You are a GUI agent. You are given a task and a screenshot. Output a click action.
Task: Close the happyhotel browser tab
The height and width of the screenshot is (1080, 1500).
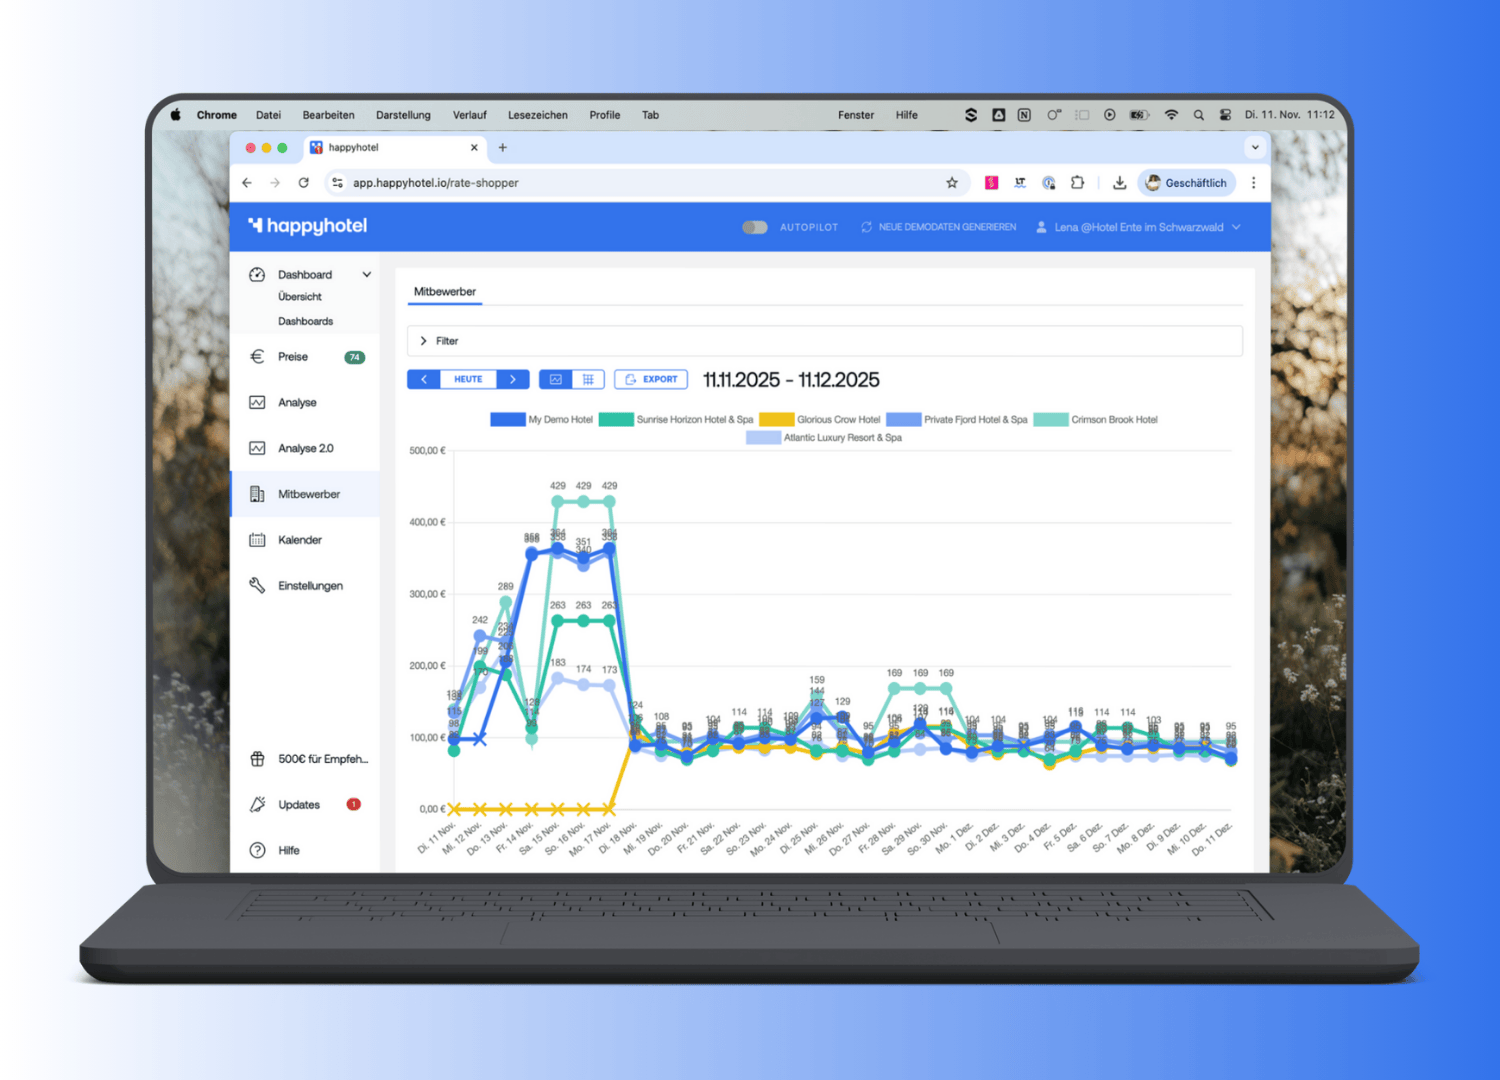(474, 148)
